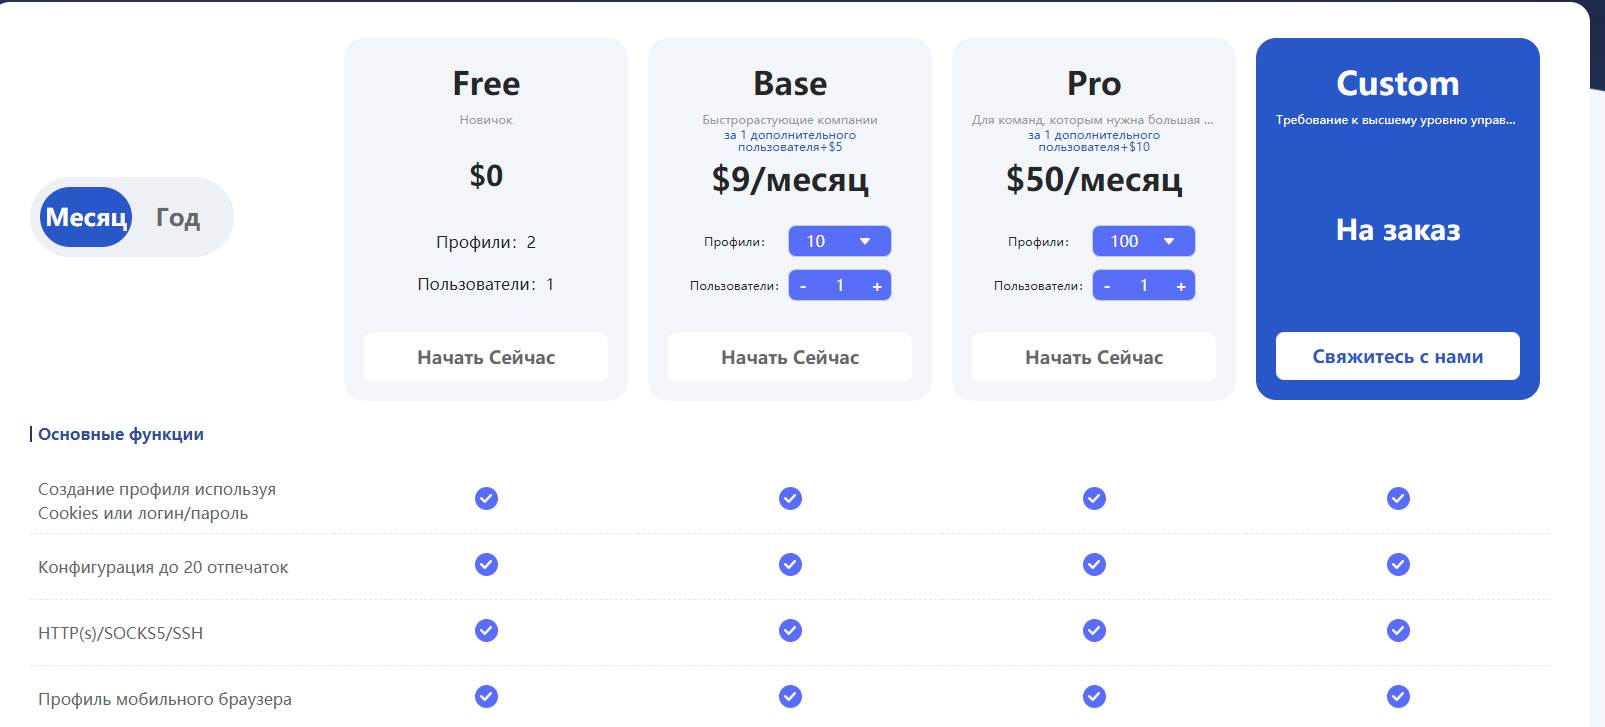Click Base column checkmark for 20 fingerprints configuration
1605x727 pixels.
click(x=790, y=565)
